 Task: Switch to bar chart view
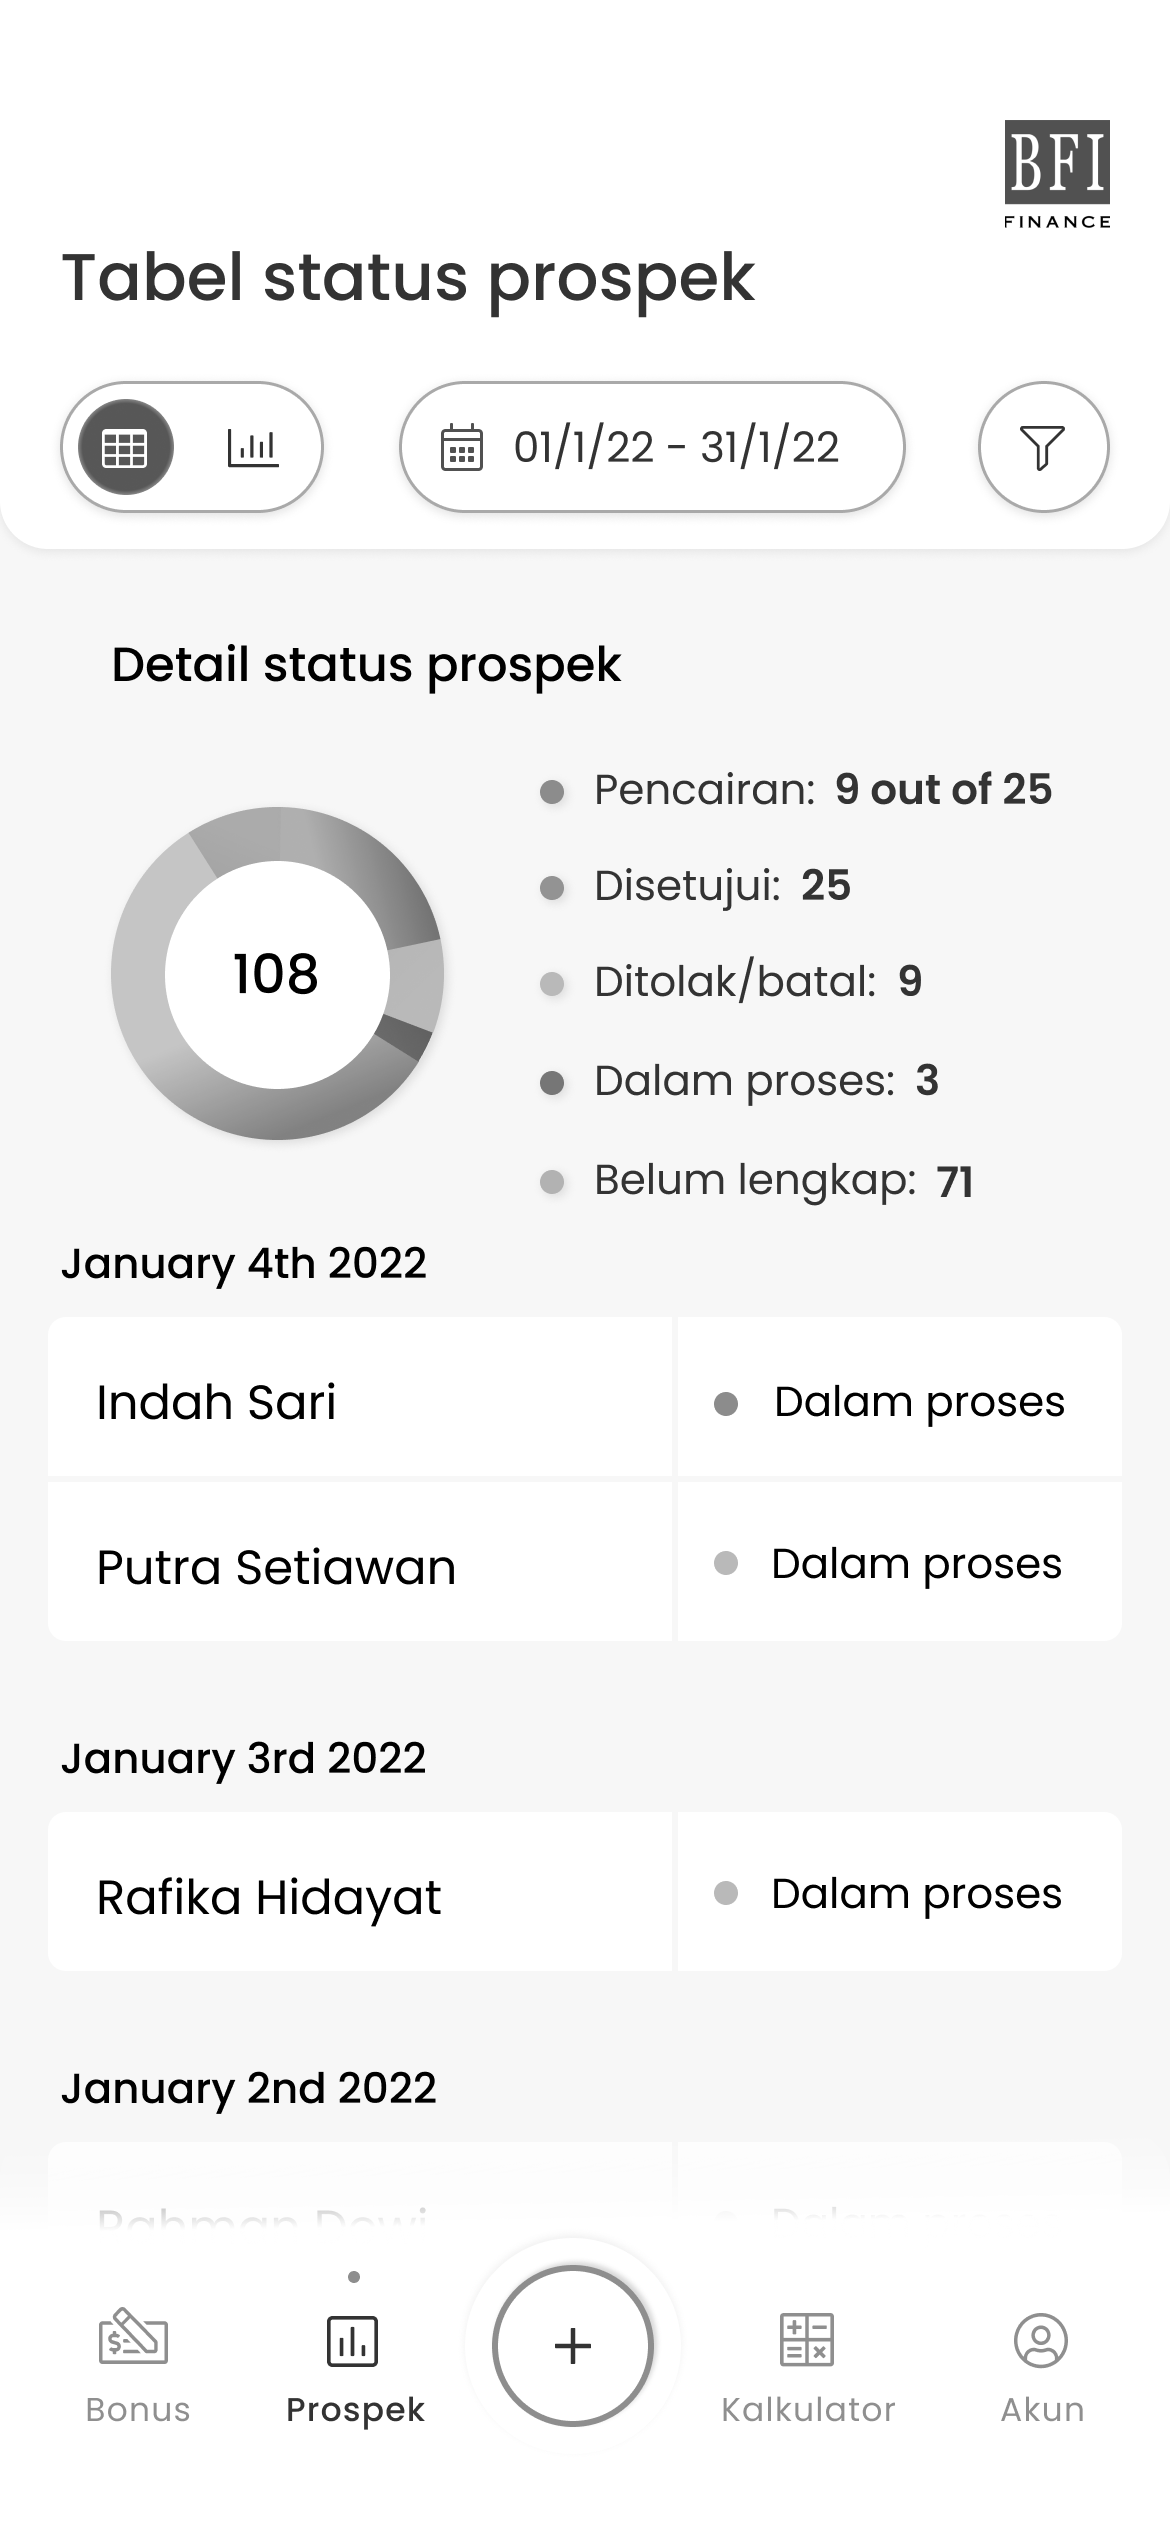click(252, 447)
